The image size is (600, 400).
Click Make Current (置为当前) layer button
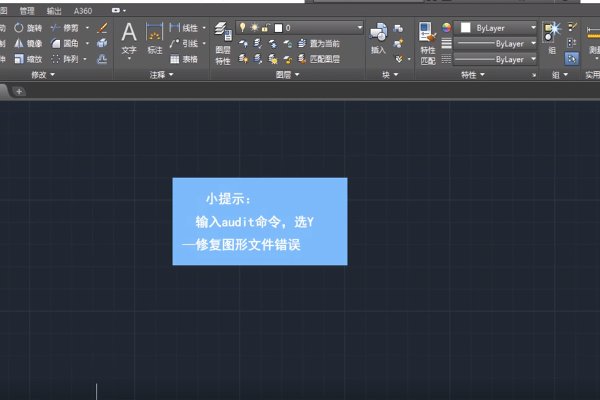(319, 43)
